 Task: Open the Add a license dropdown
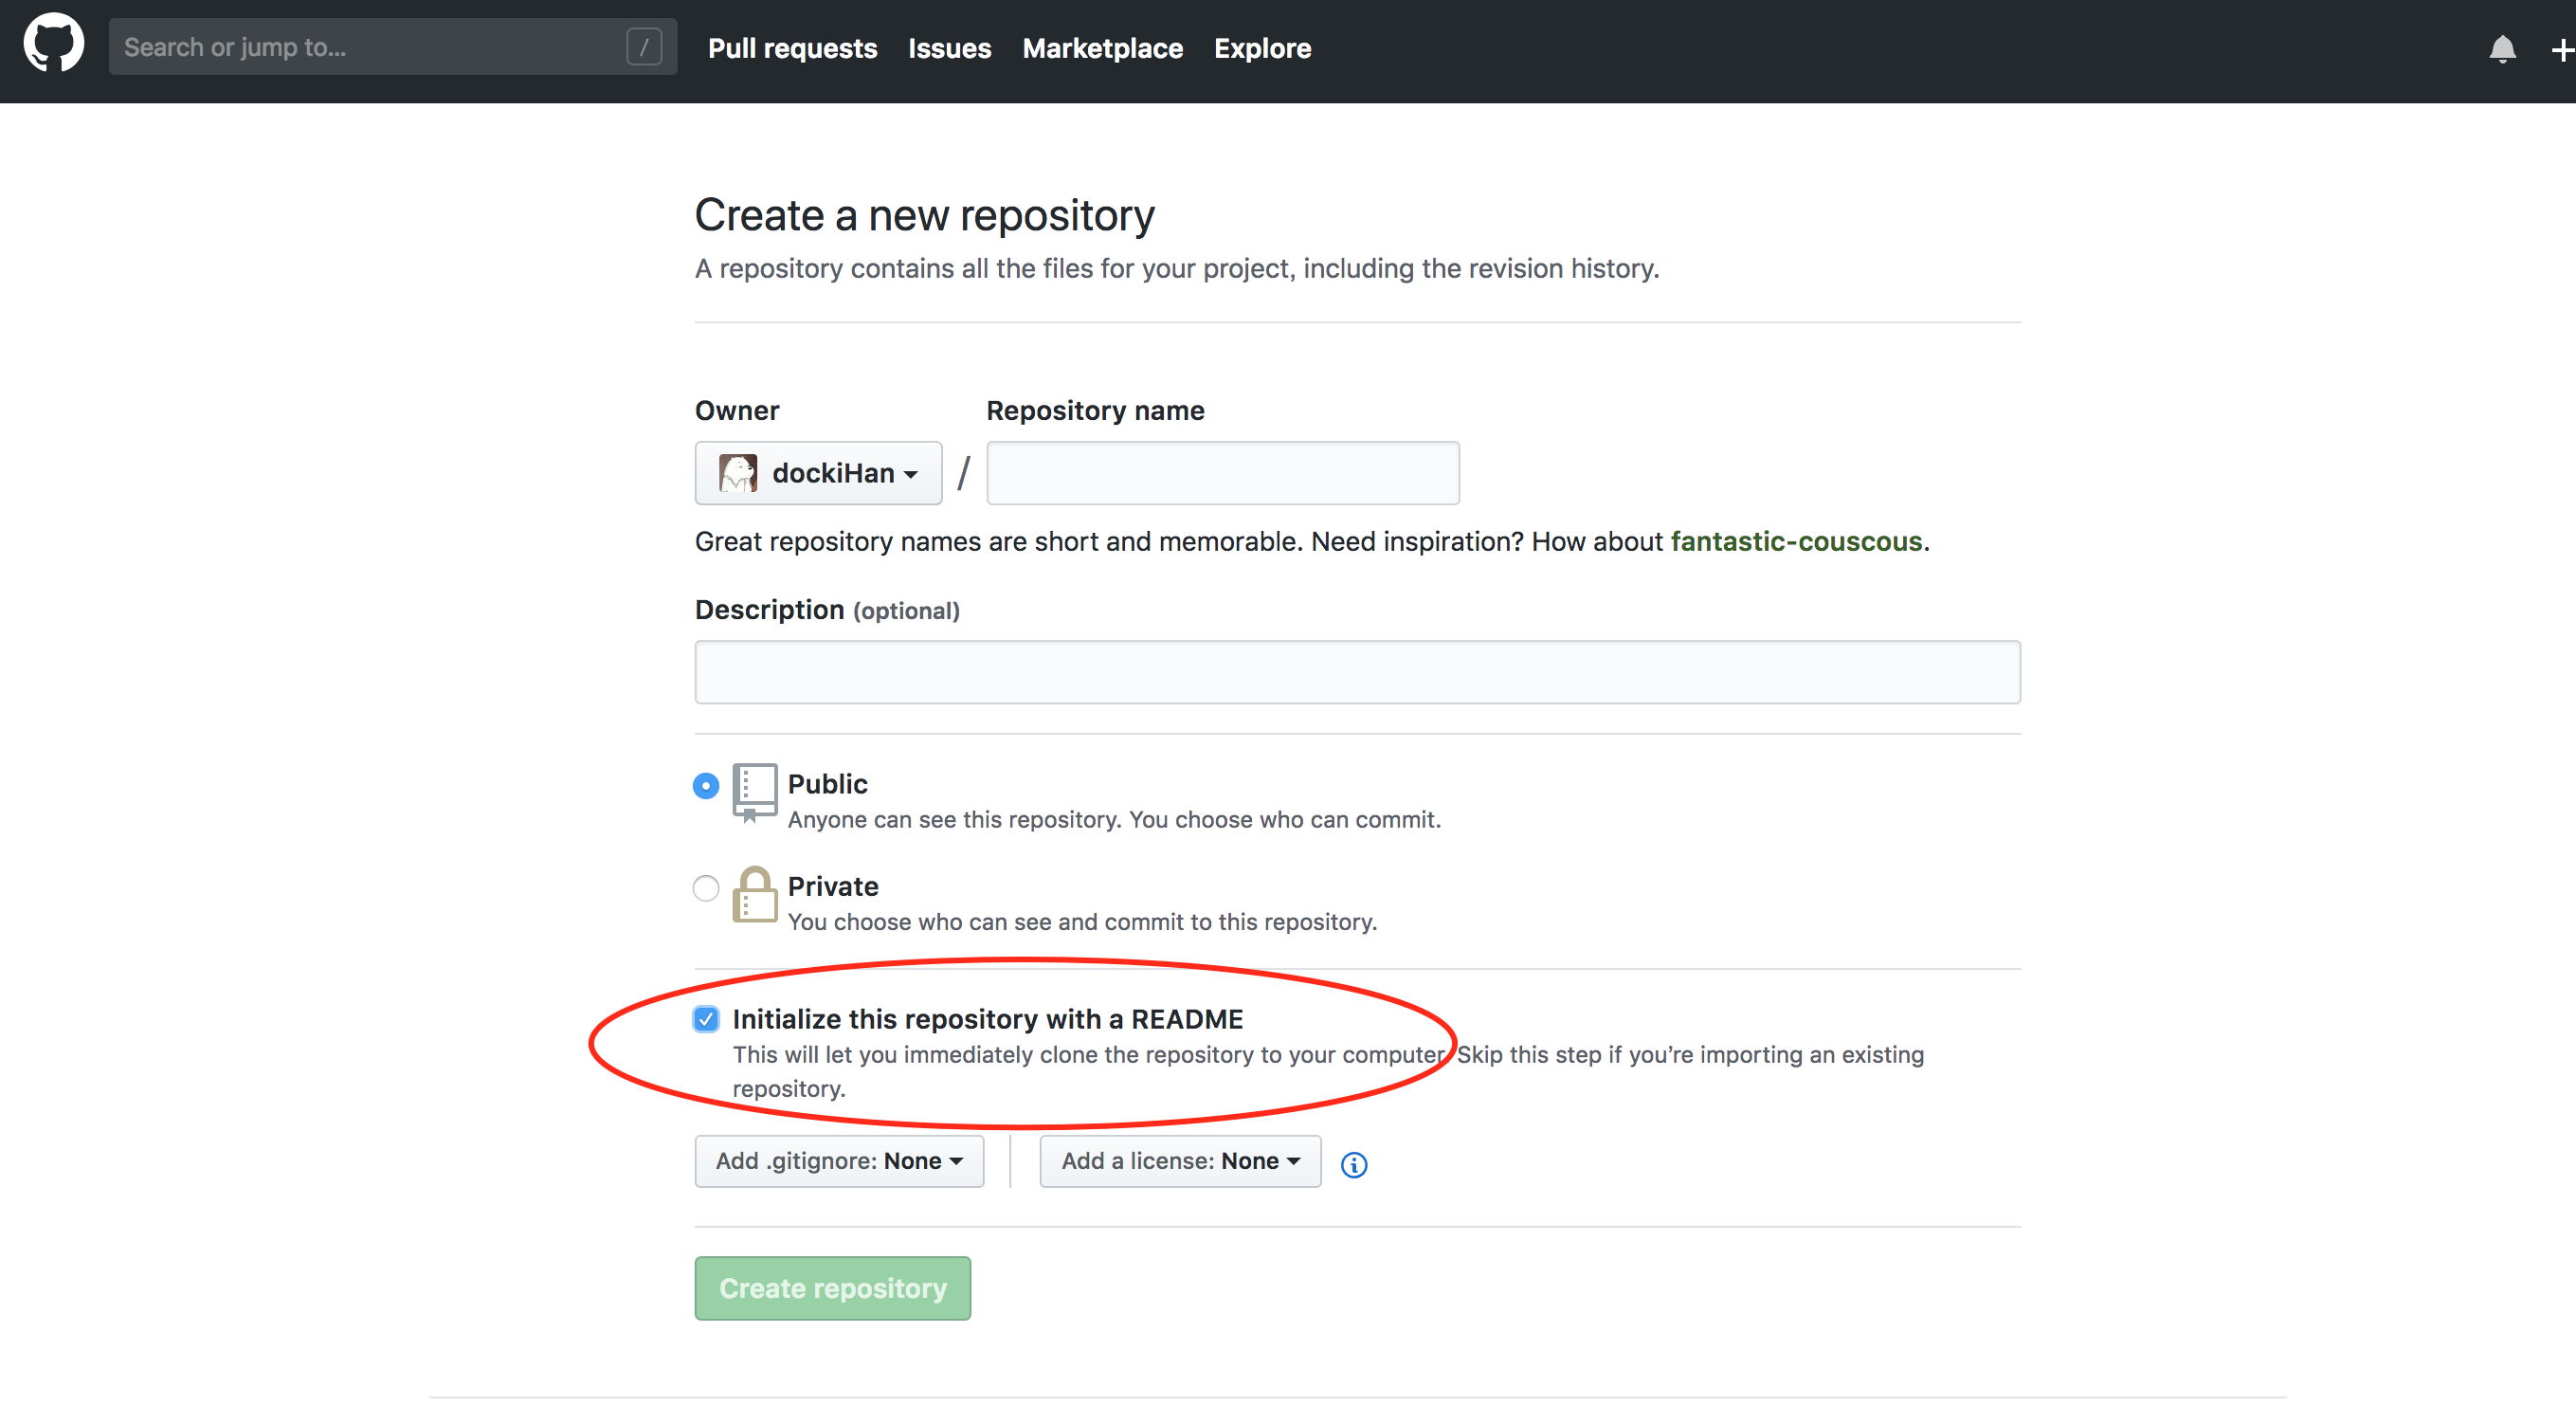coord(1180,1161)
